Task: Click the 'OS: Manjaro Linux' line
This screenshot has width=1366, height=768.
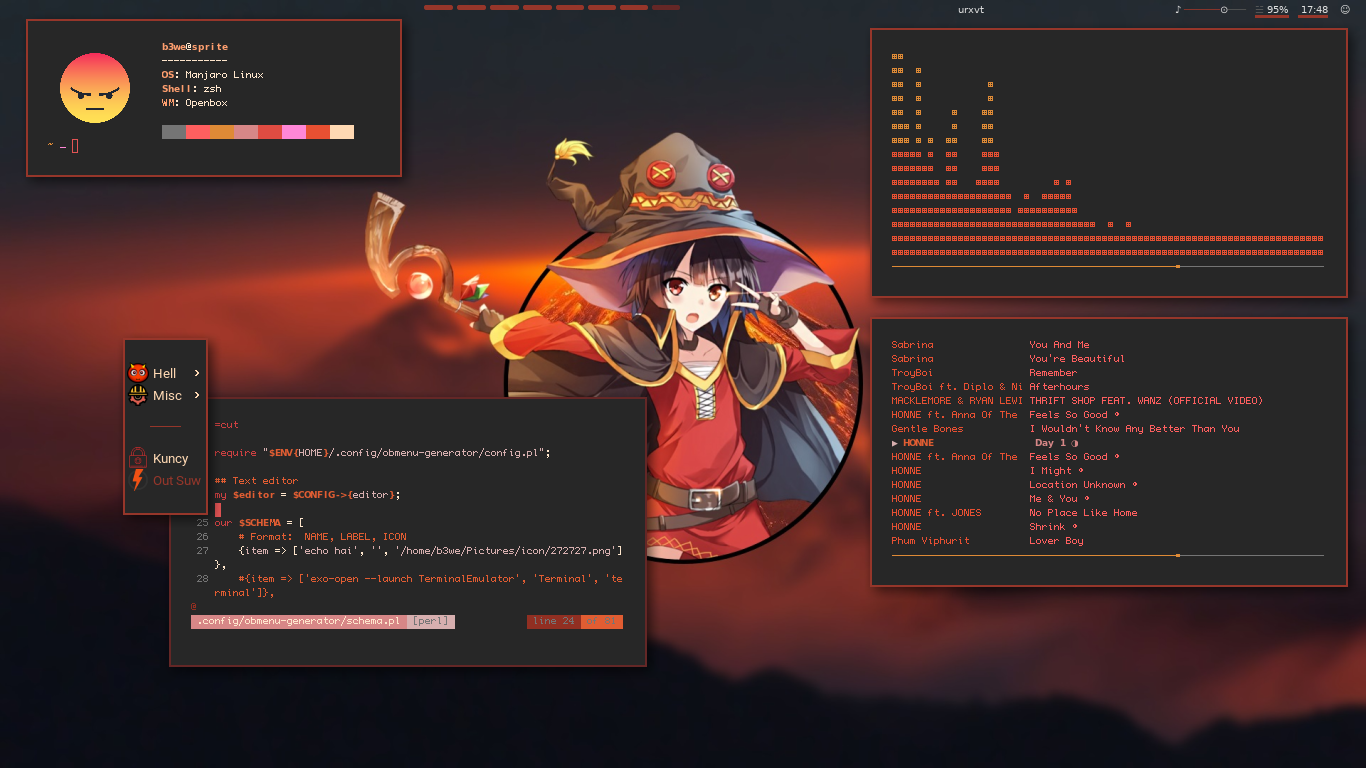Action: (213, 75)
